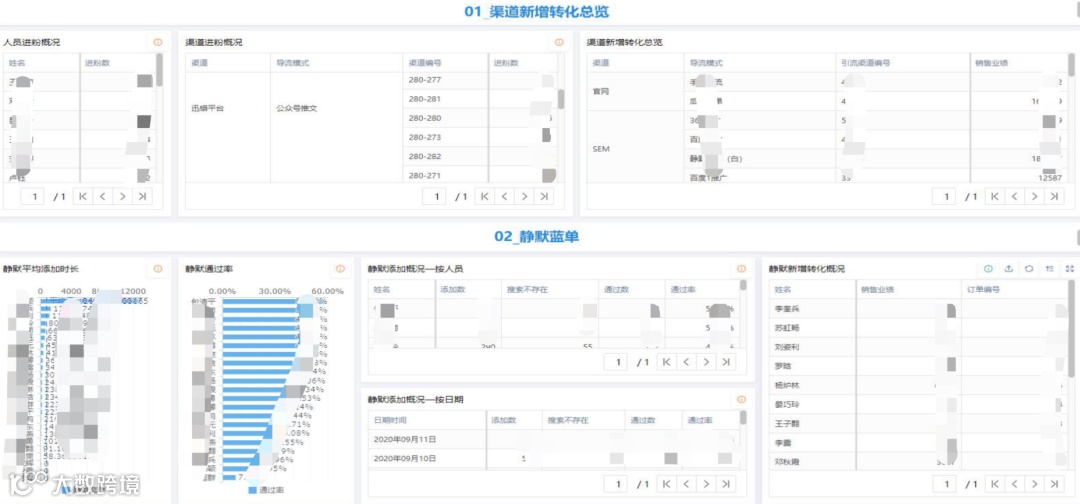
Task: Go to first page in 人员进粉概况 table
Action: click(x=83, y=196)
